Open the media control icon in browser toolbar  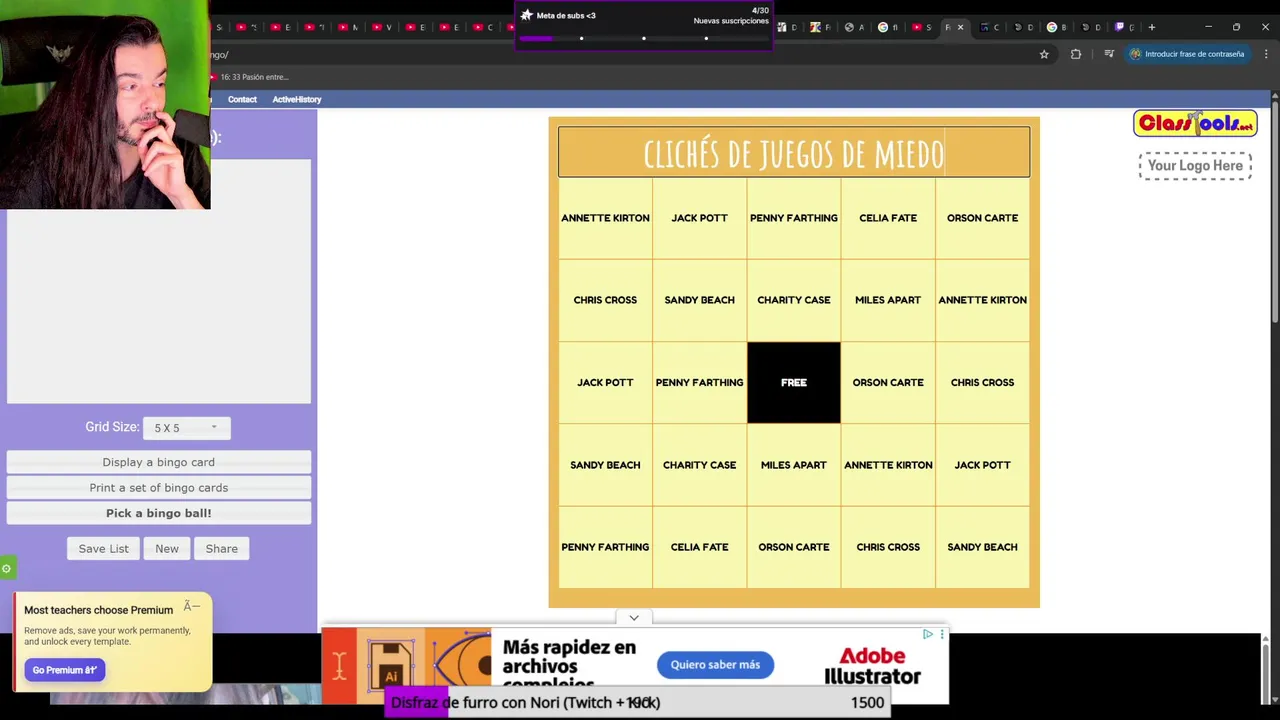coord(1108,54)
